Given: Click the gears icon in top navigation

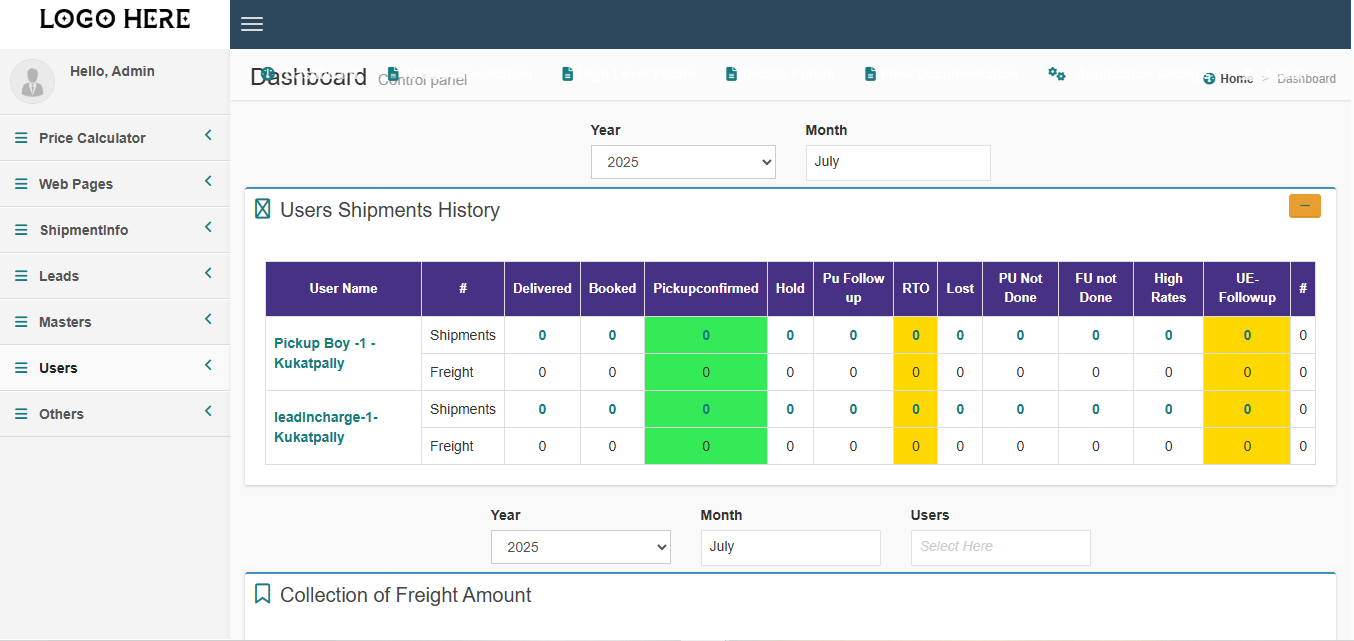Looking at the screenshot, I should [x=1056, y=74].
